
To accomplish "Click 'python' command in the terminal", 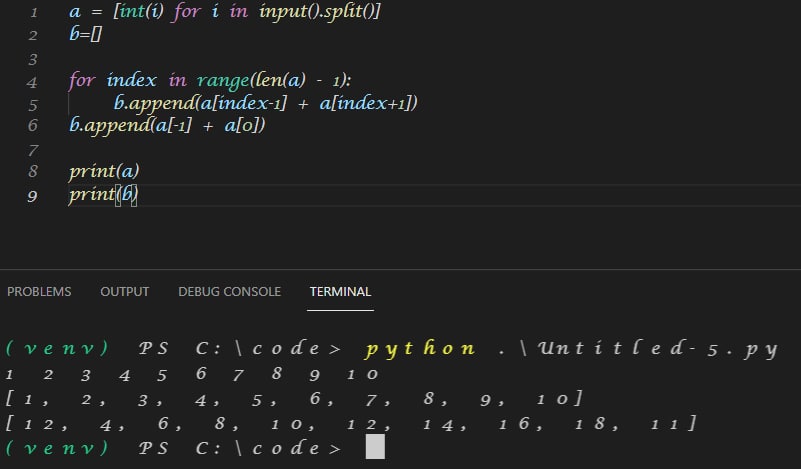I will (420, 349).
